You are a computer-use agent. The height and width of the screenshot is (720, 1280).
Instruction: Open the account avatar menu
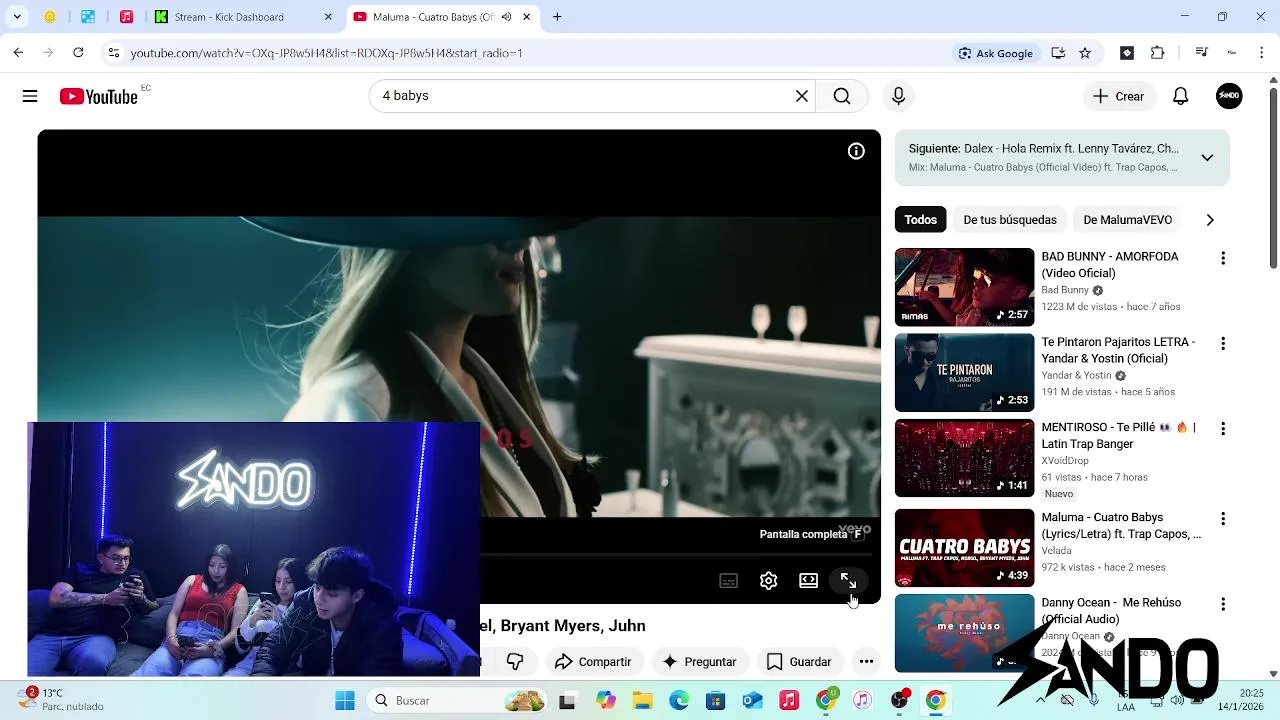pyautogui.click(x=1229, y=96)
